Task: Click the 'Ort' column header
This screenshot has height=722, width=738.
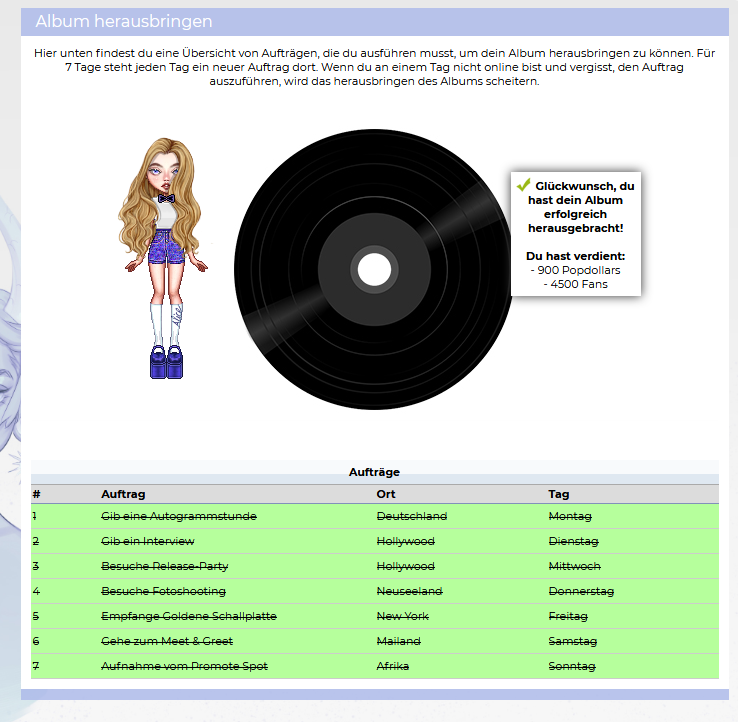Action: pyautogui.click(x=386, y=494)
